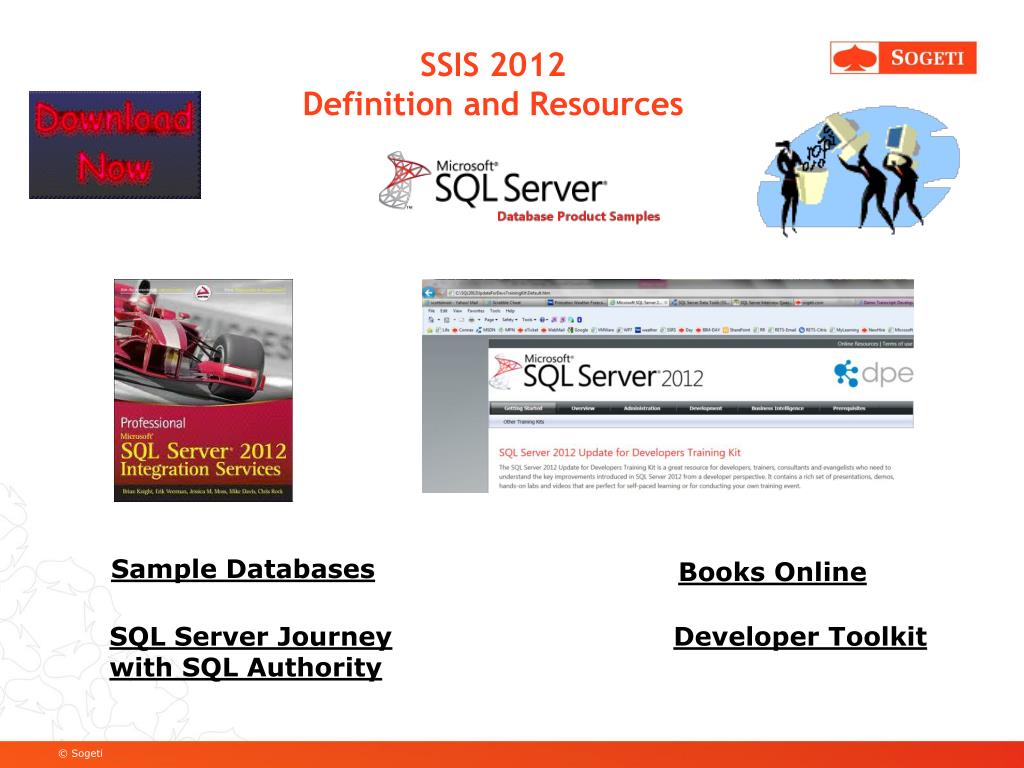
Task: Click the SQL Server 2012 logo in the web page screenshot
Action: 597,372
